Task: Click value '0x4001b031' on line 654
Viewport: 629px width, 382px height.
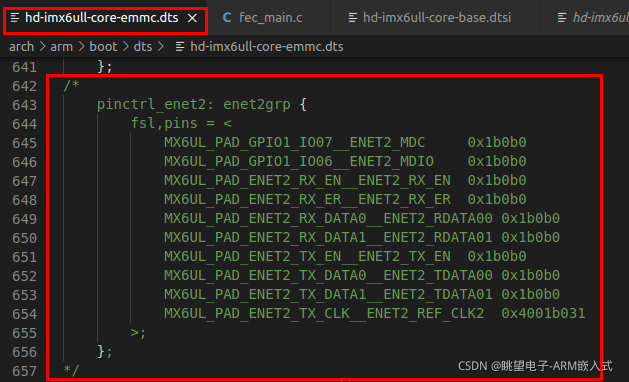Action: (543, 313)
